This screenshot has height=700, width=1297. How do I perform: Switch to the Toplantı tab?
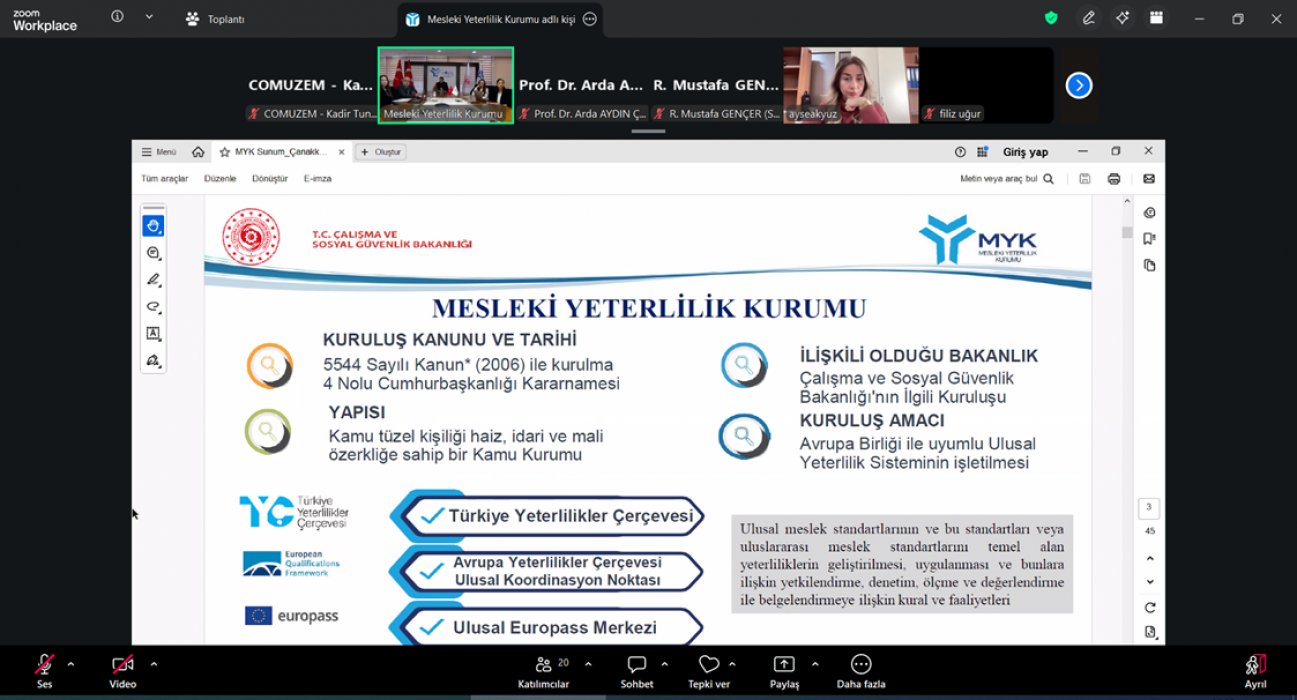(216, 19)
